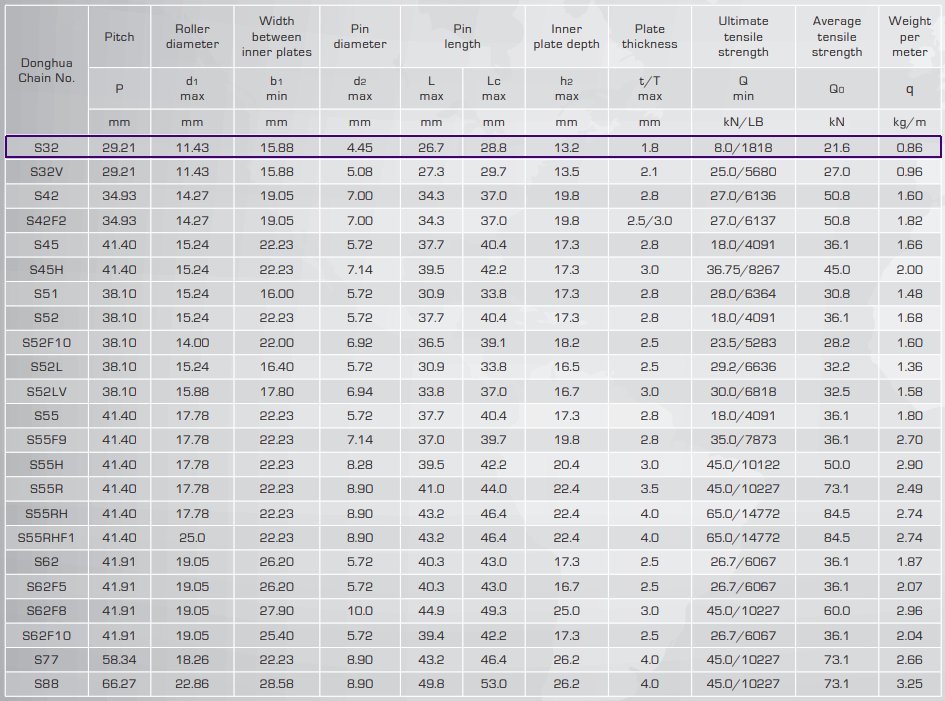
Task: Select the S55RHF1 chain number cell
Action: [46, 538]
